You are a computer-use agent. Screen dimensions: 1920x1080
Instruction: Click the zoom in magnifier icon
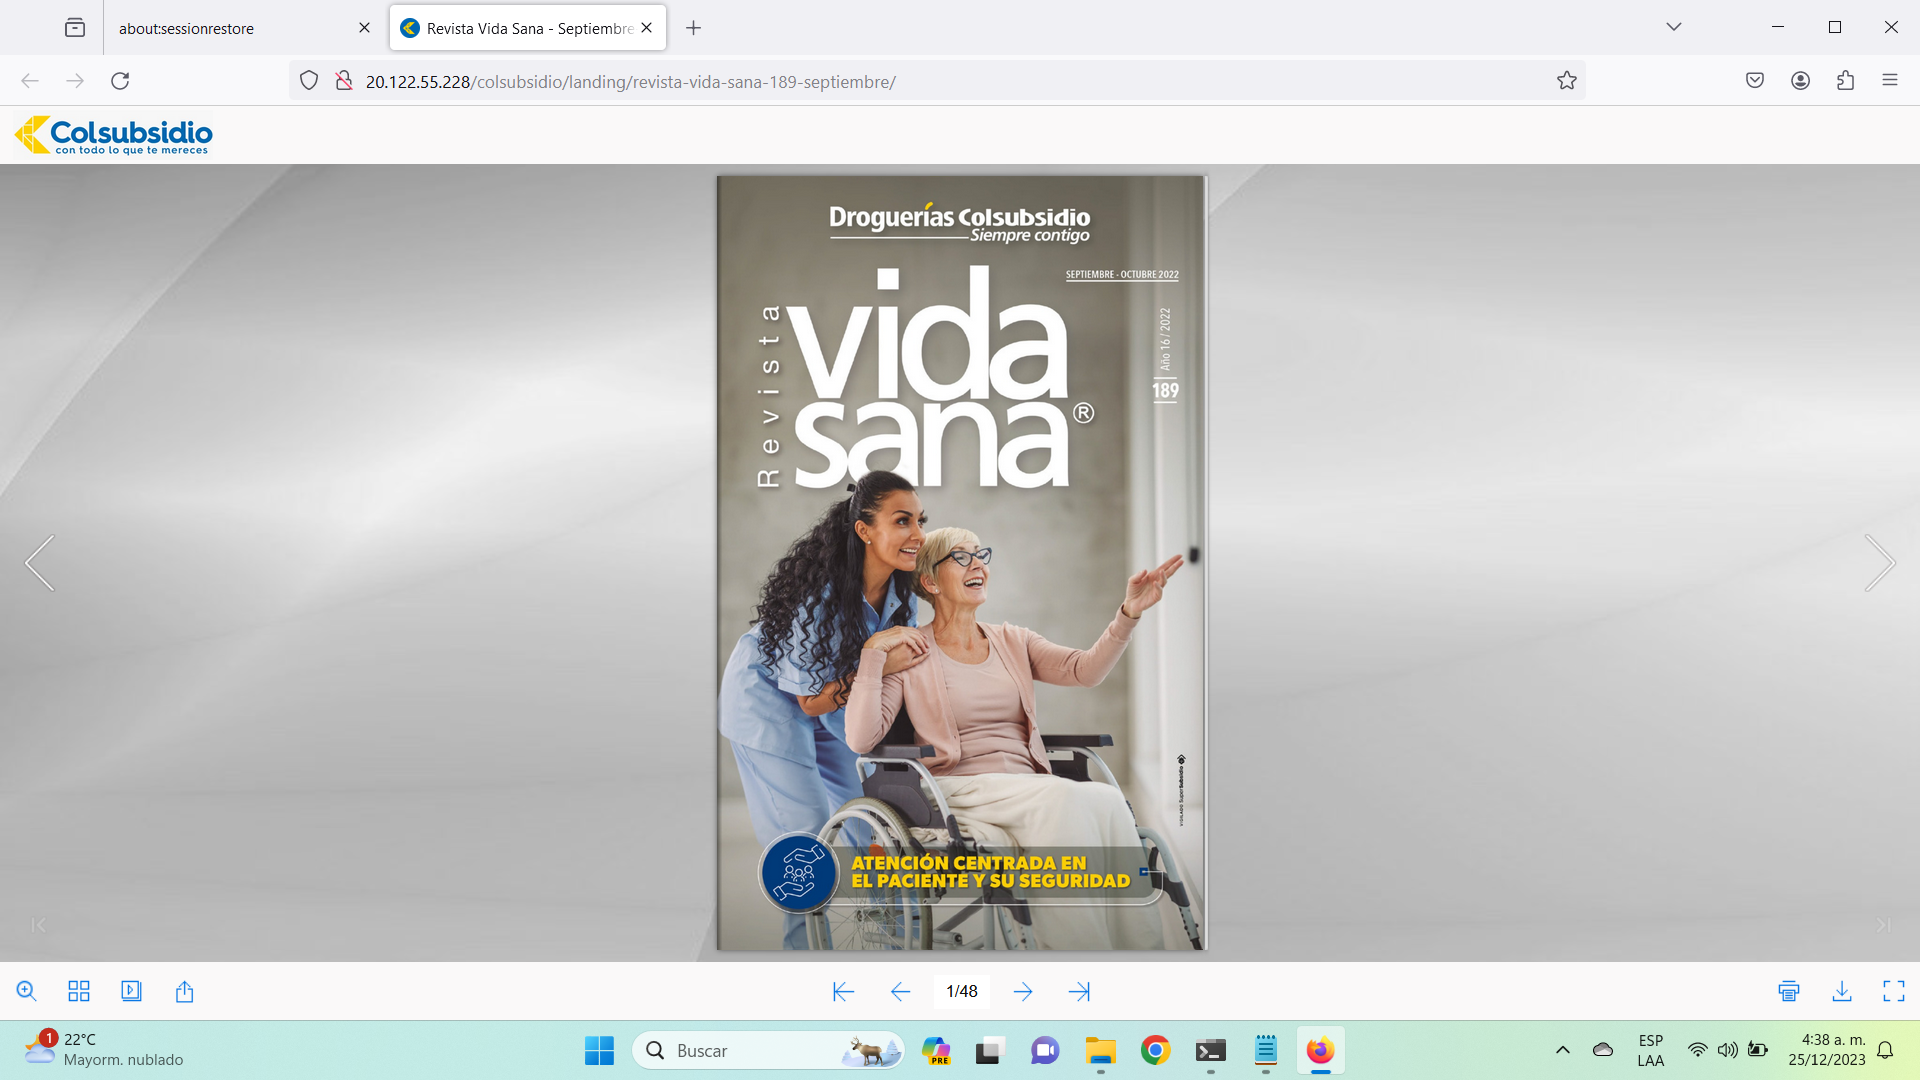pyautogui.click(x=27, y=991)
